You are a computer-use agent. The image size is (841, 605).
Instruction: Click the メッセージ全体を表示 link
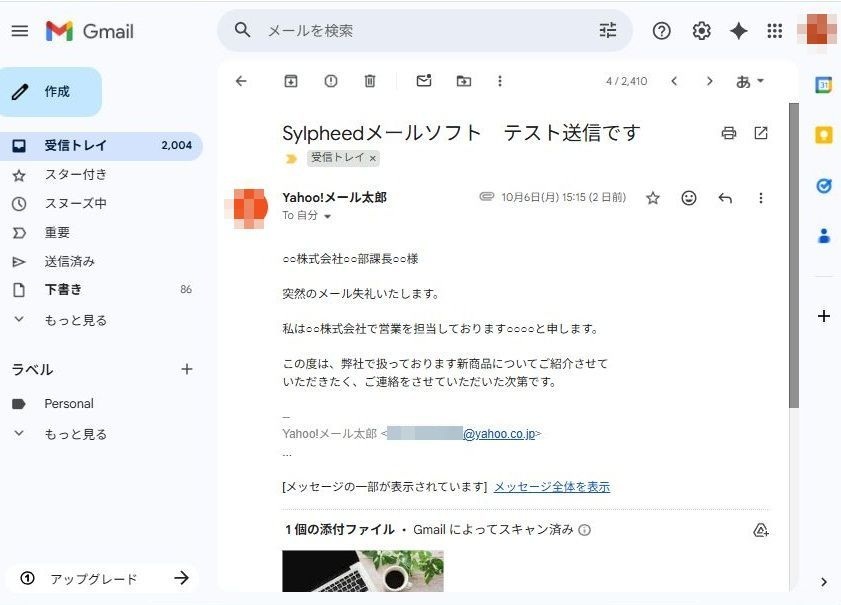[x=551, y=487]
